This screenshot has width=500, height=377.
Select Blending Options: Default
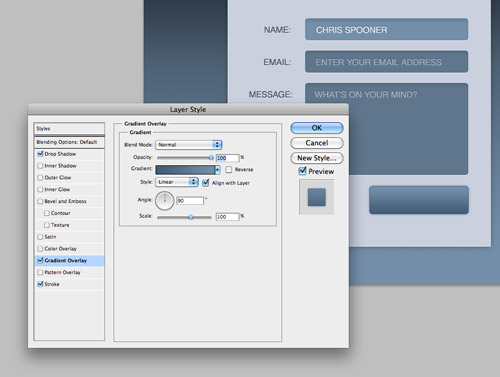click(69, 142)
